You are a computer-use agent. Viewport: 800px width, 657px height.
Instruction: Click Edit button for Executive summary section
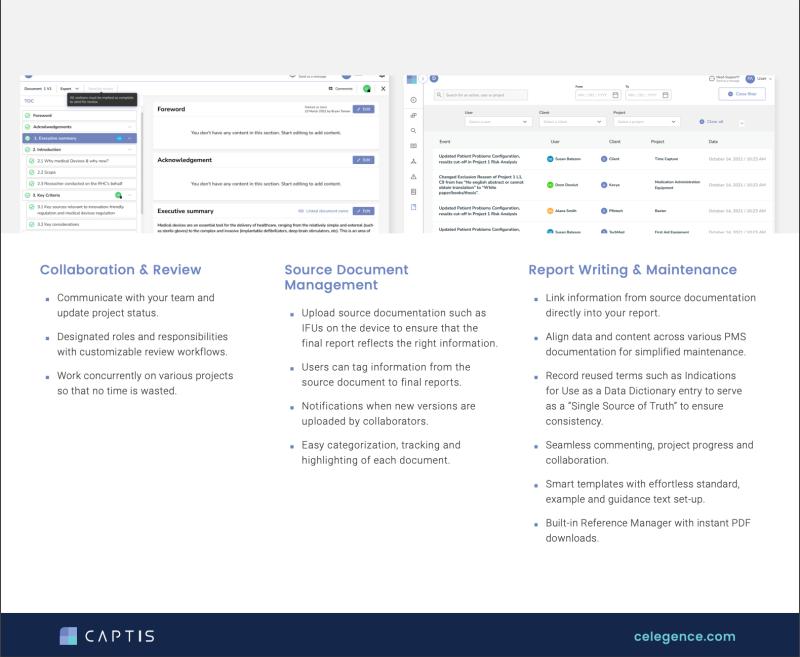point(363,211)
